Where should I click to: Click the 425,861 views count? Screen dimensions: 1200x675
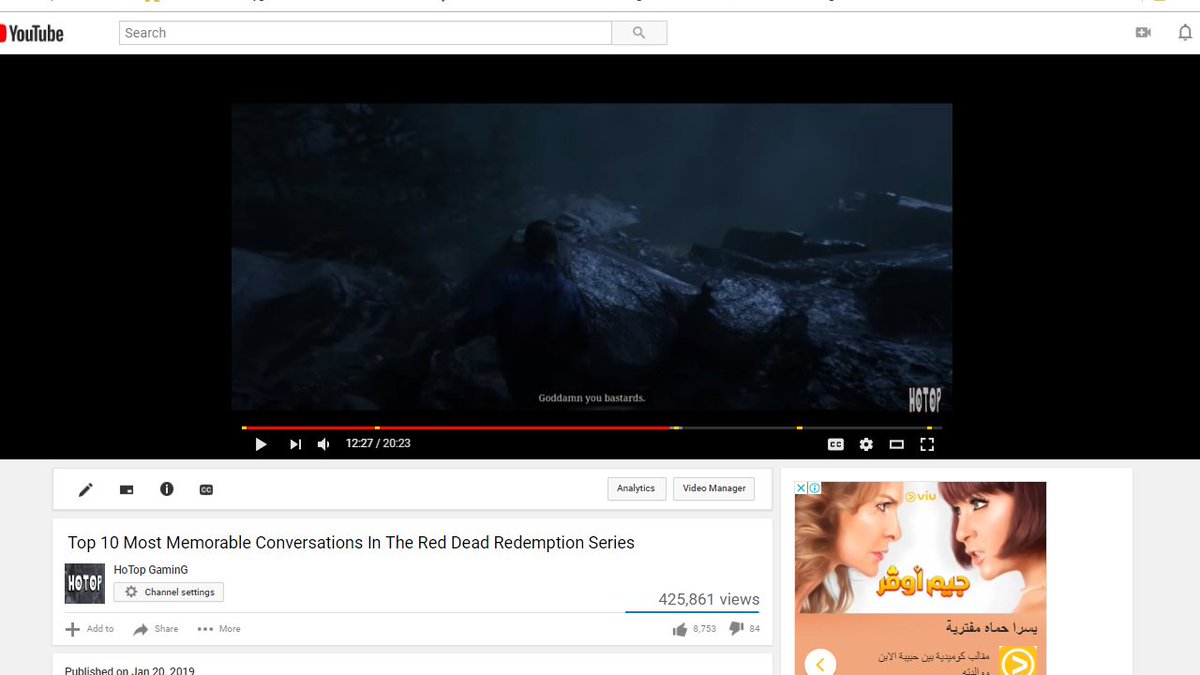tap(709, 600)
